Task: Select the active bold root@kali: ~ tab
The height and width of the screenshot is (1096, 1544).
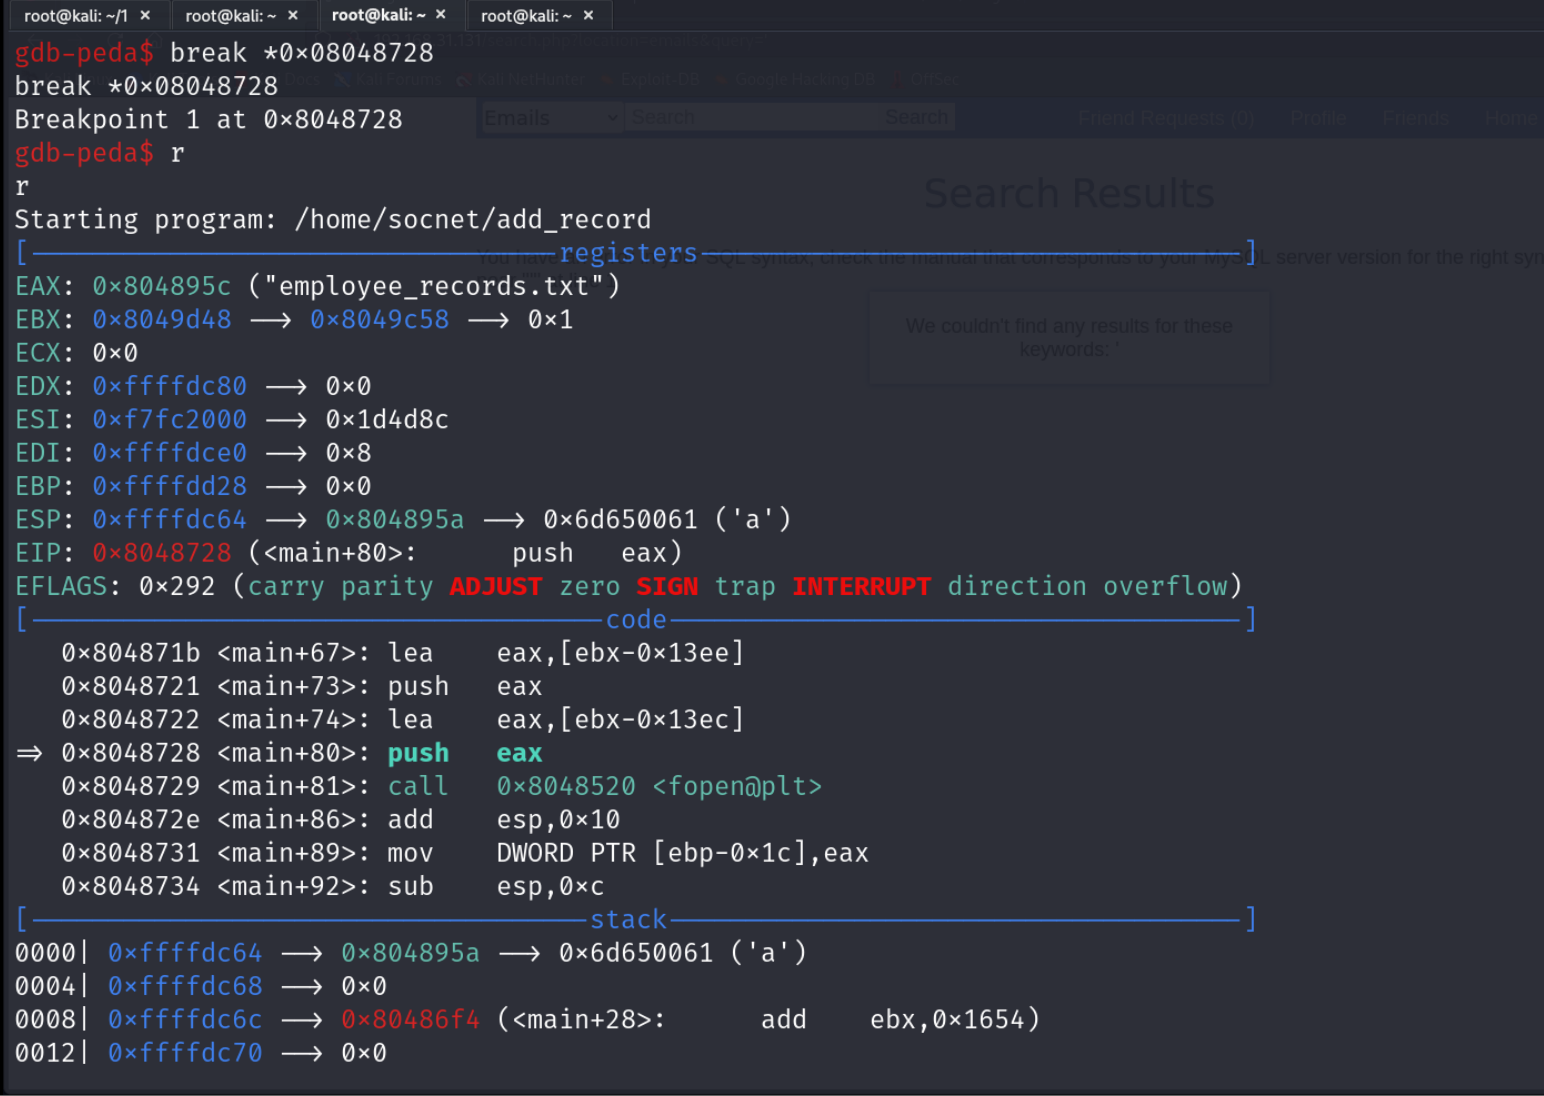Action: (378, 15)
